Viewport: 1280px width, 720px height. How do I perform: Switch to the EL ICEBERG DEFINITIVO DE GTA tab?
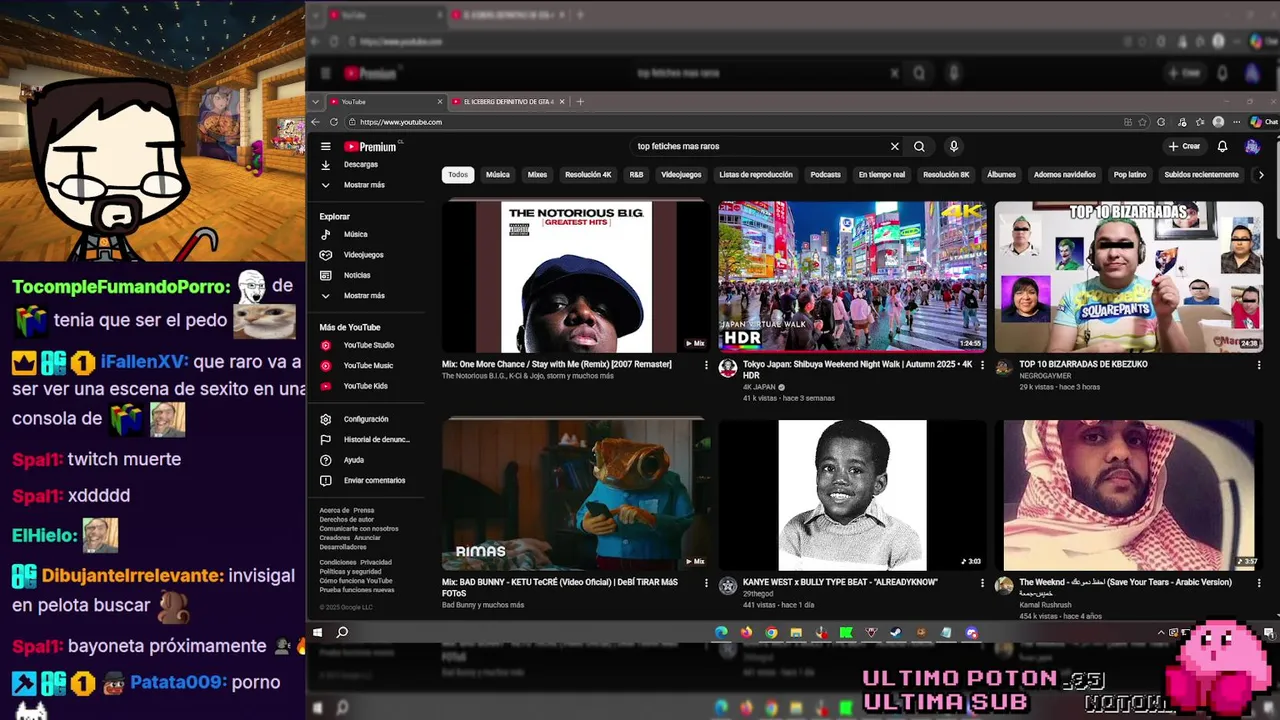click(x=508, y=102)
